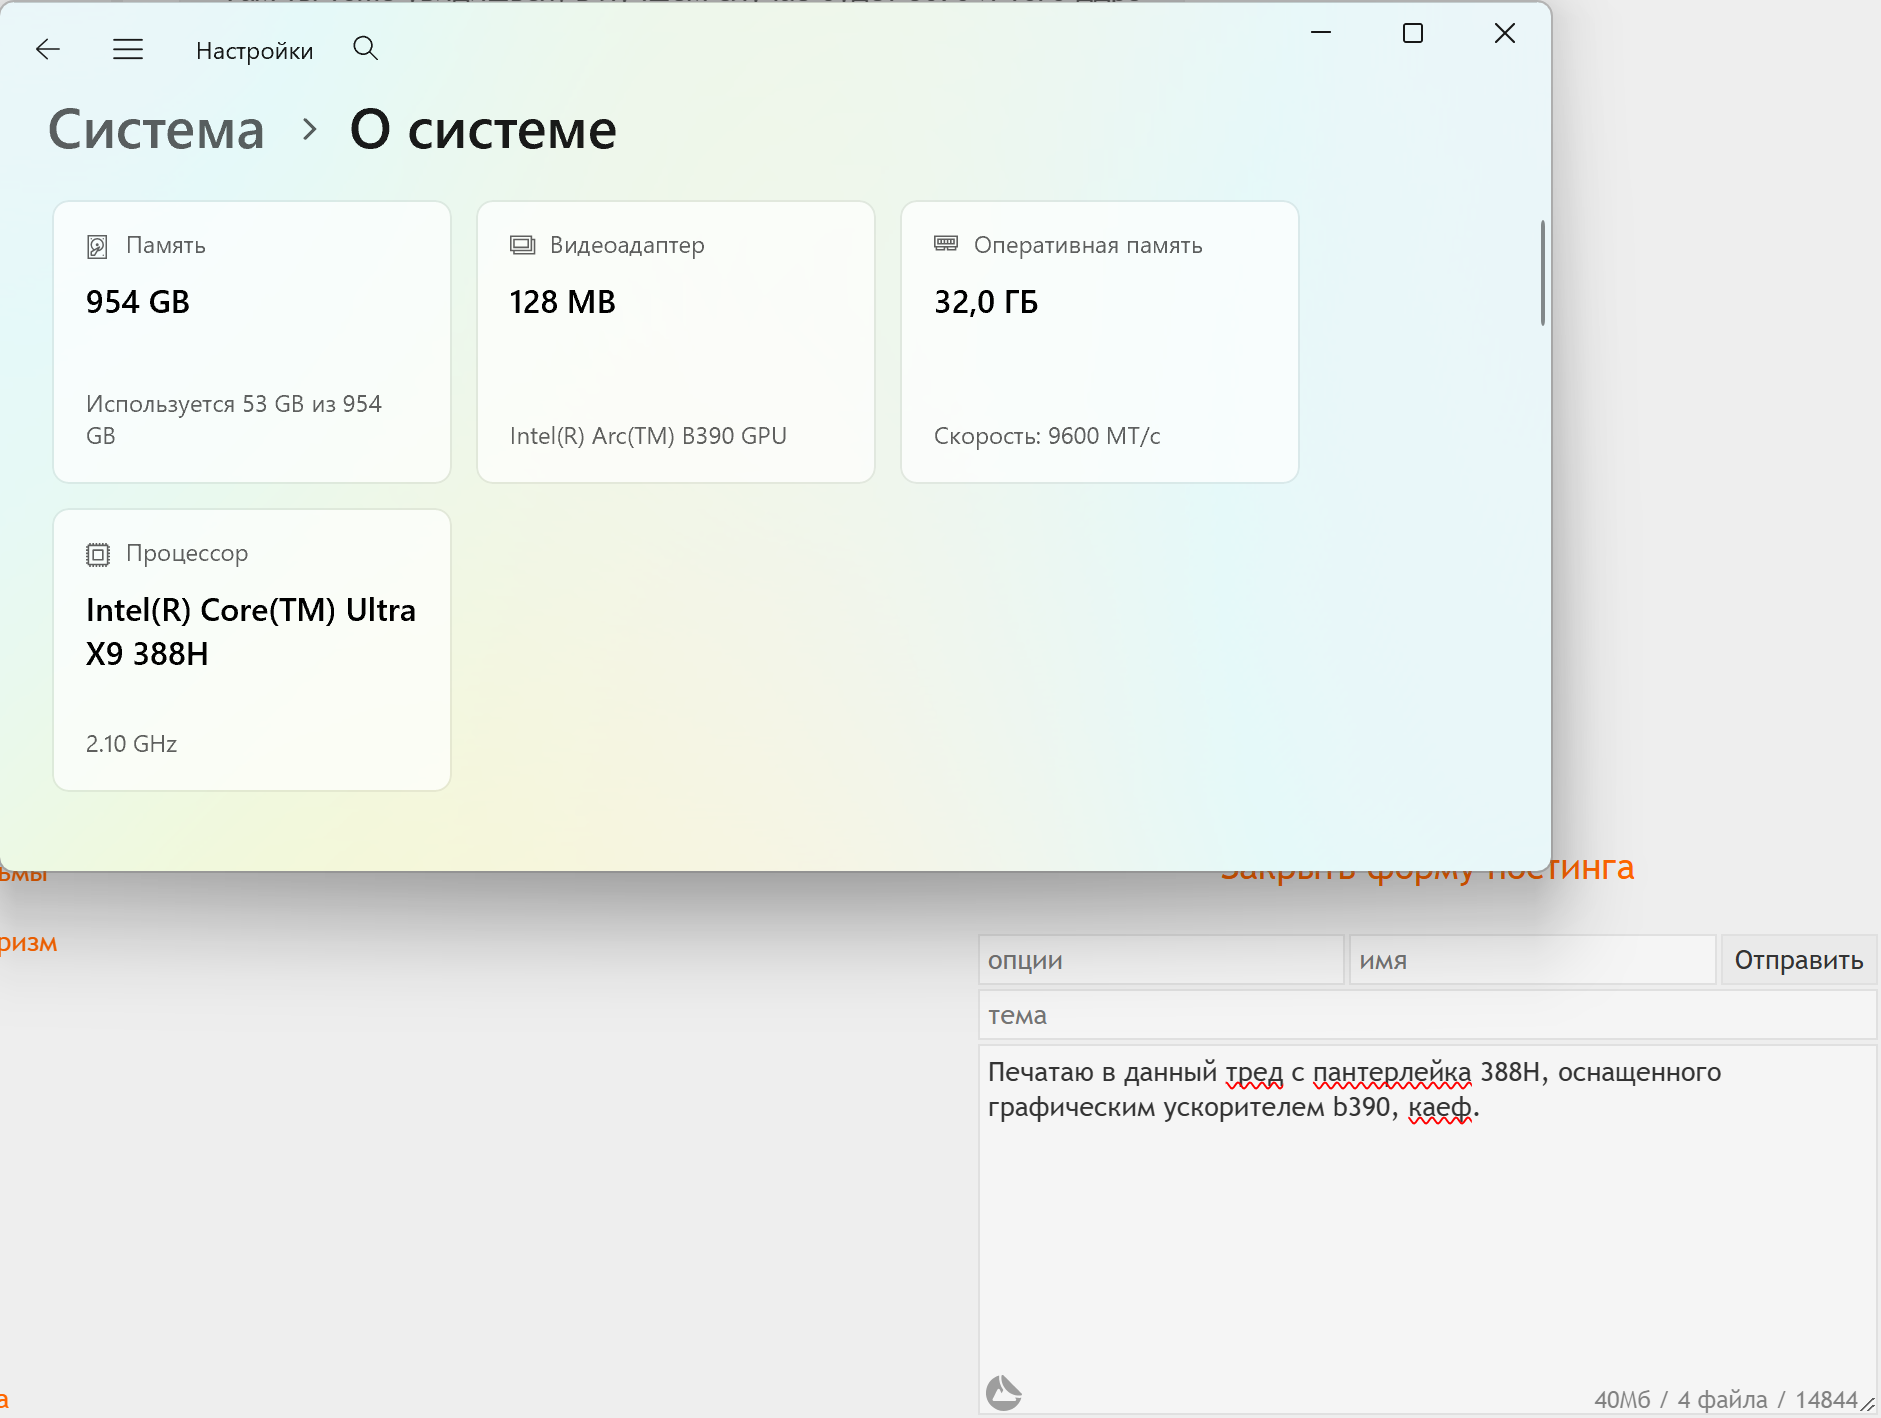Screen dimensions: 1881x1418
Task: Click the 'О системе' page heading
Action: [x=483, y=130]
